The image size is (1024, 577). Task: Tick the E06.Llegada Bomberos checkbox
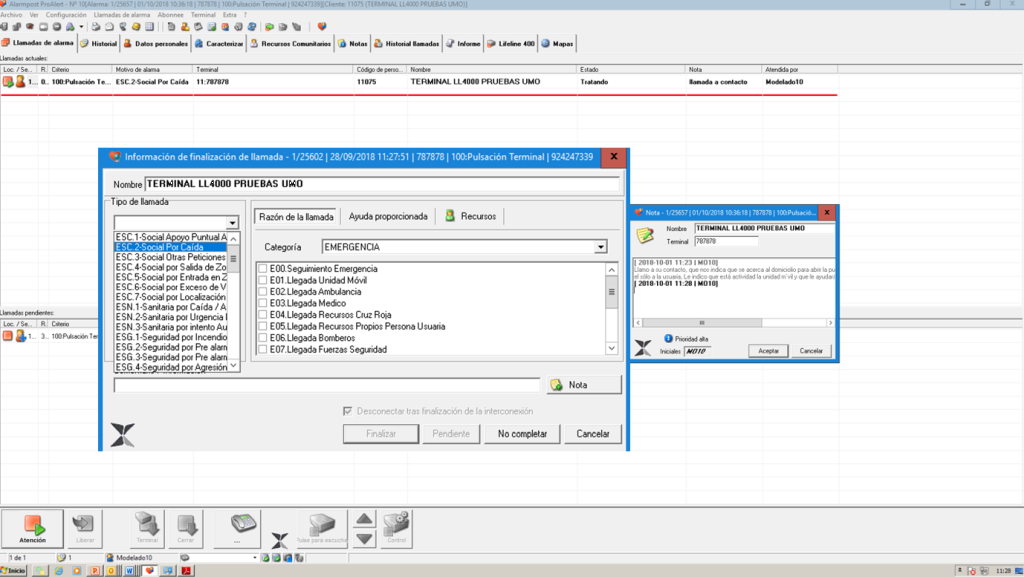(x=262, y=337)
